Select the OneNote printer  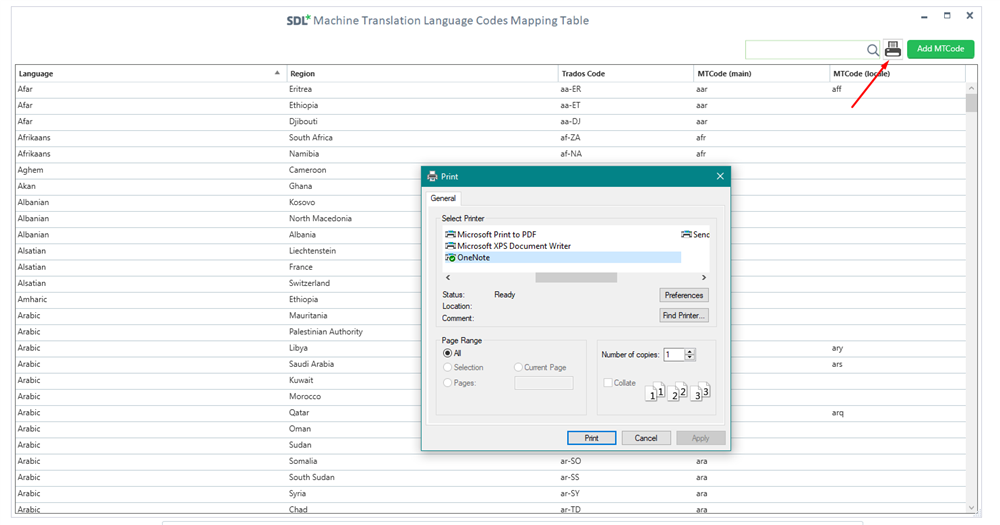pyautogui.click(x=562, y=258)
